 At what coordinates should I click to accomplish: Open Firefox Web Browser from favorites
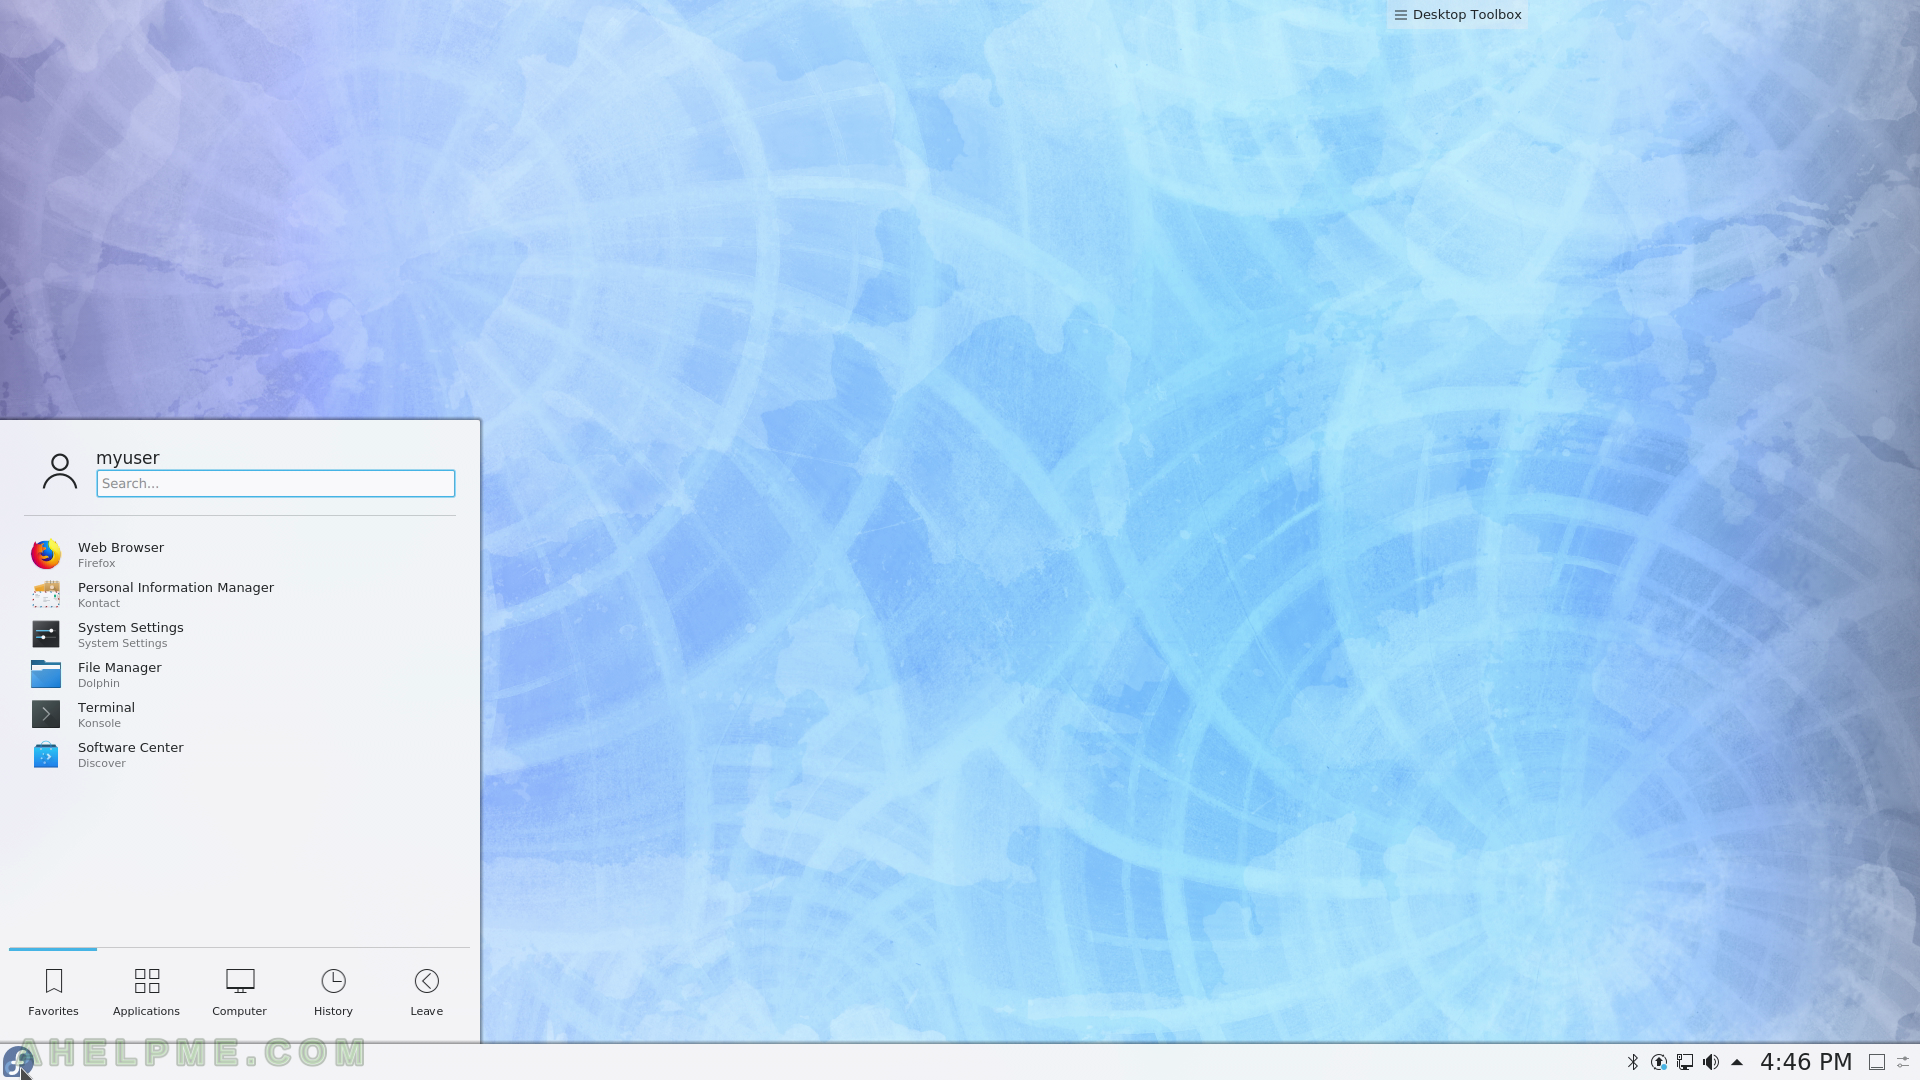240,554
